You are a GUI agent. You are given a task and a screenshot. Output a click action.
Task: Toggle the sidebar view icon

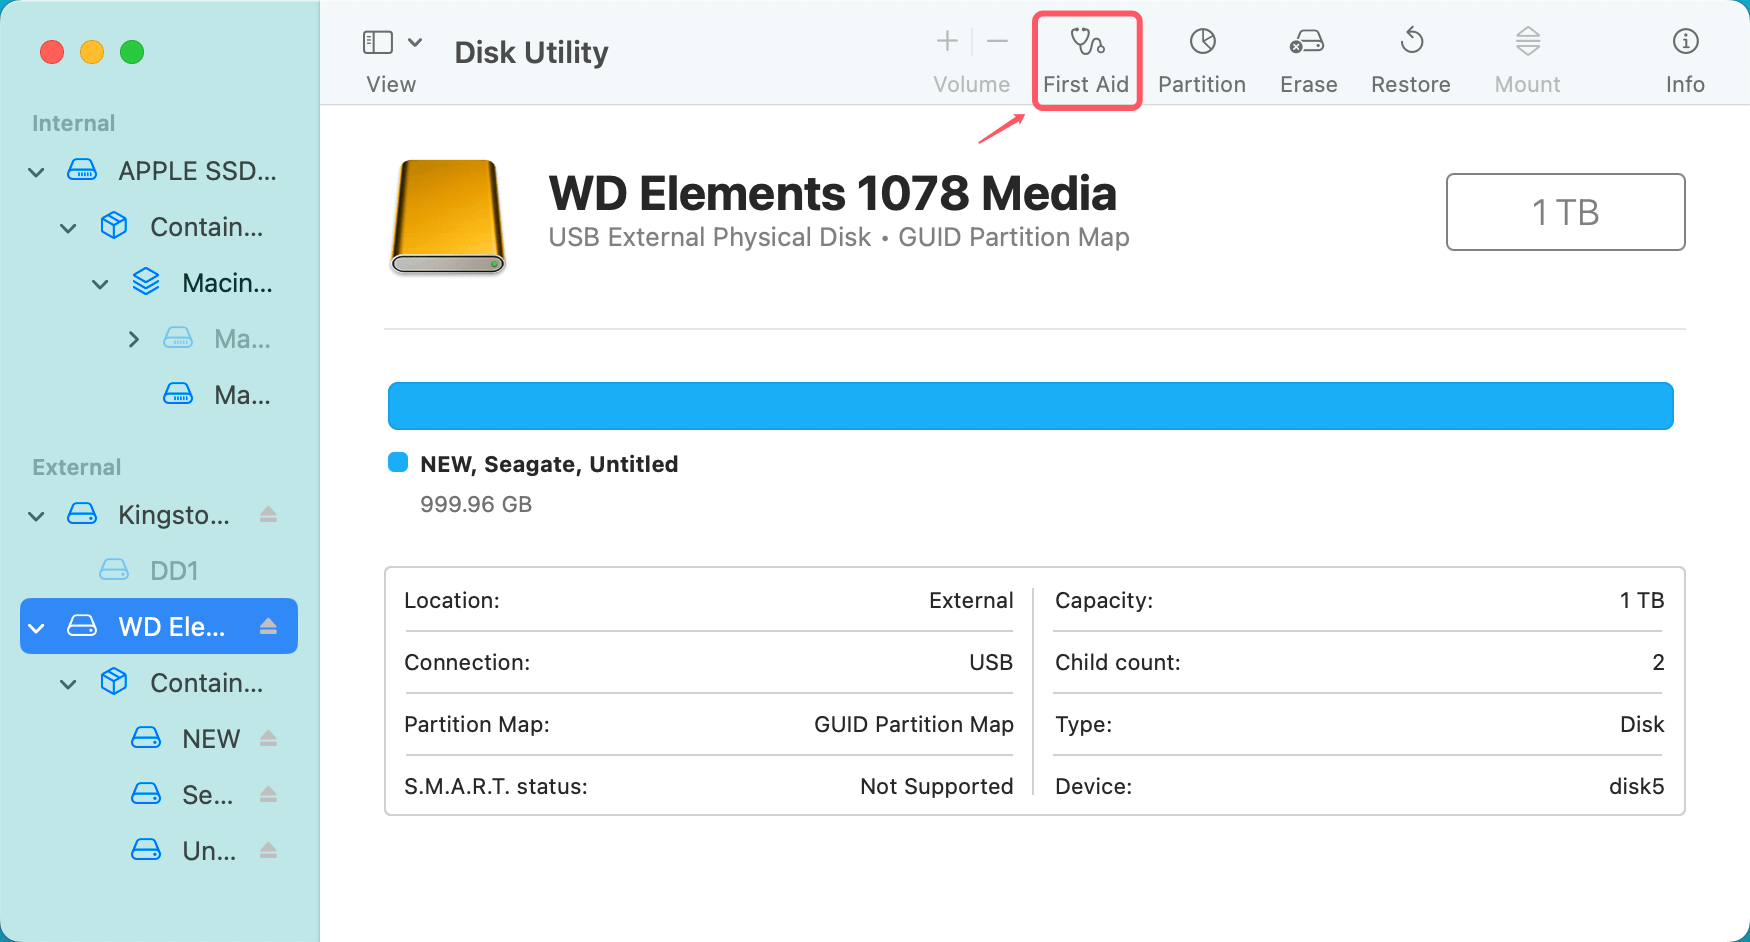point(377,41)
